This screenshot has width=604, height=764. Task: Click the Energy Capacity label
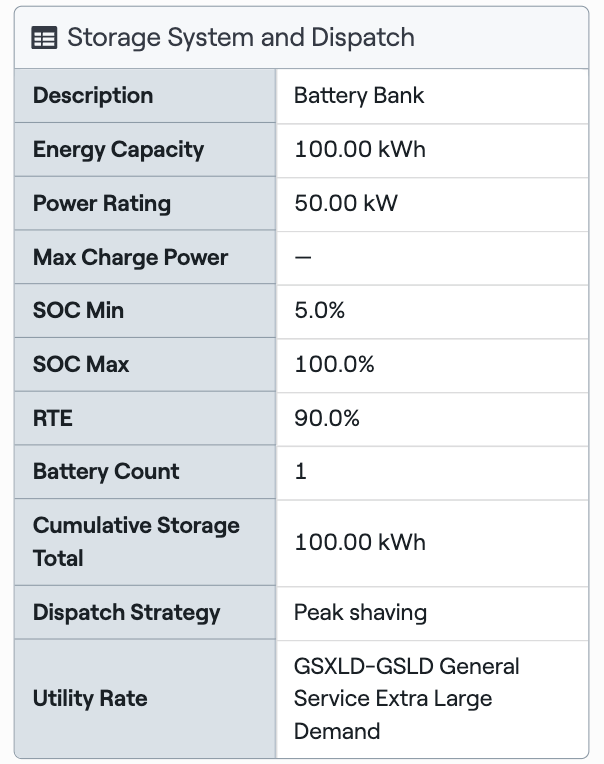click(x=118, y=150)
